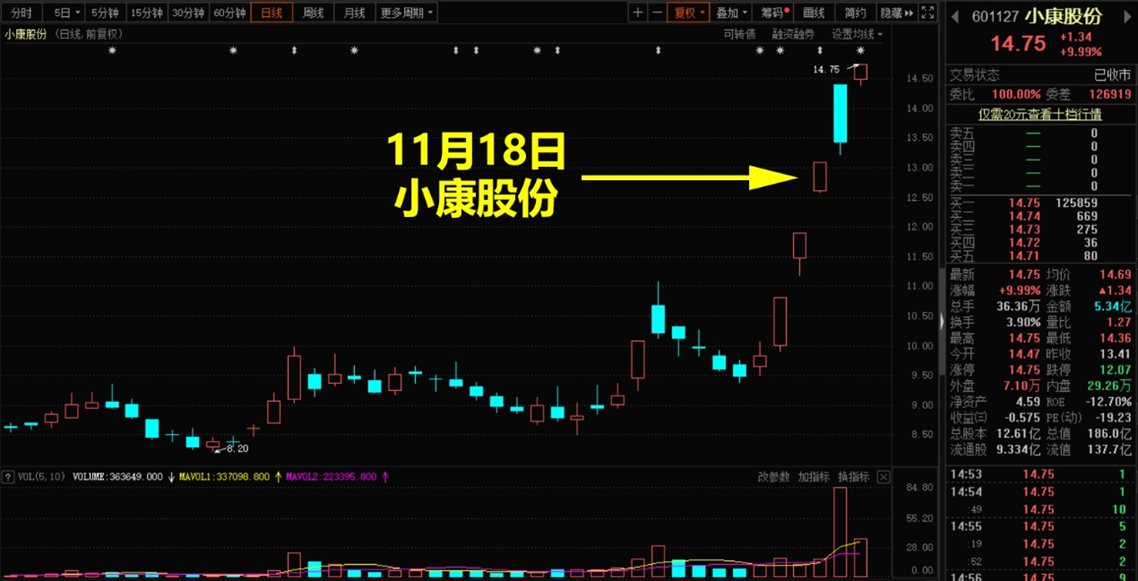The width and height of the screenshot is (1138, 581).
Task: Click the 小康股份 chart title label
Action: [25, 34]
